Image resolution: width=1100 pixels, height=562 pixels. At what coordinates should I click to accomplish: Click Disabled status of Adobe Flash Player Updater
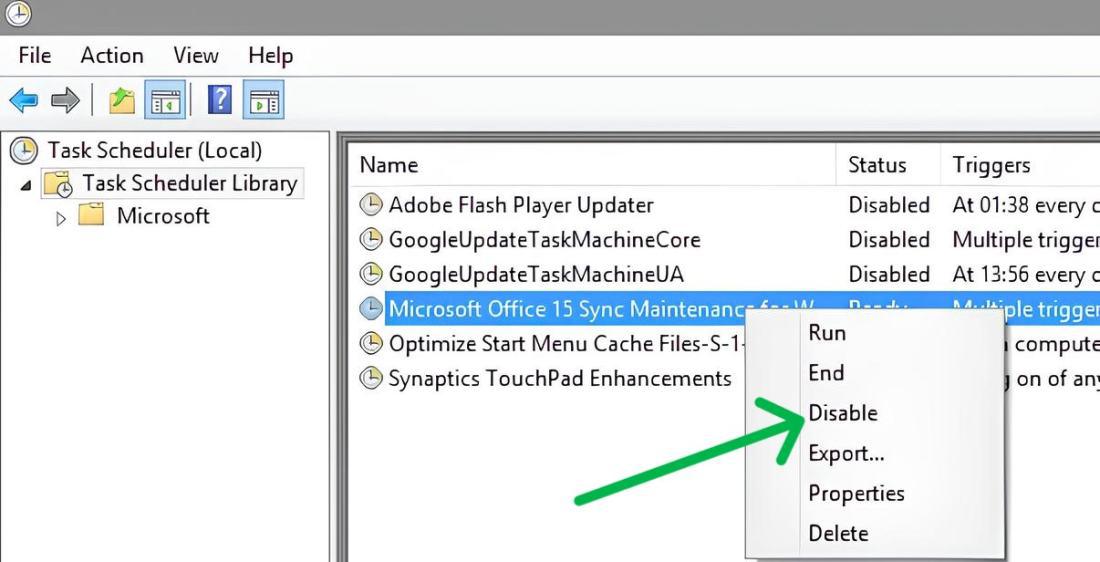pyautogui.click(x=889, y=205)
